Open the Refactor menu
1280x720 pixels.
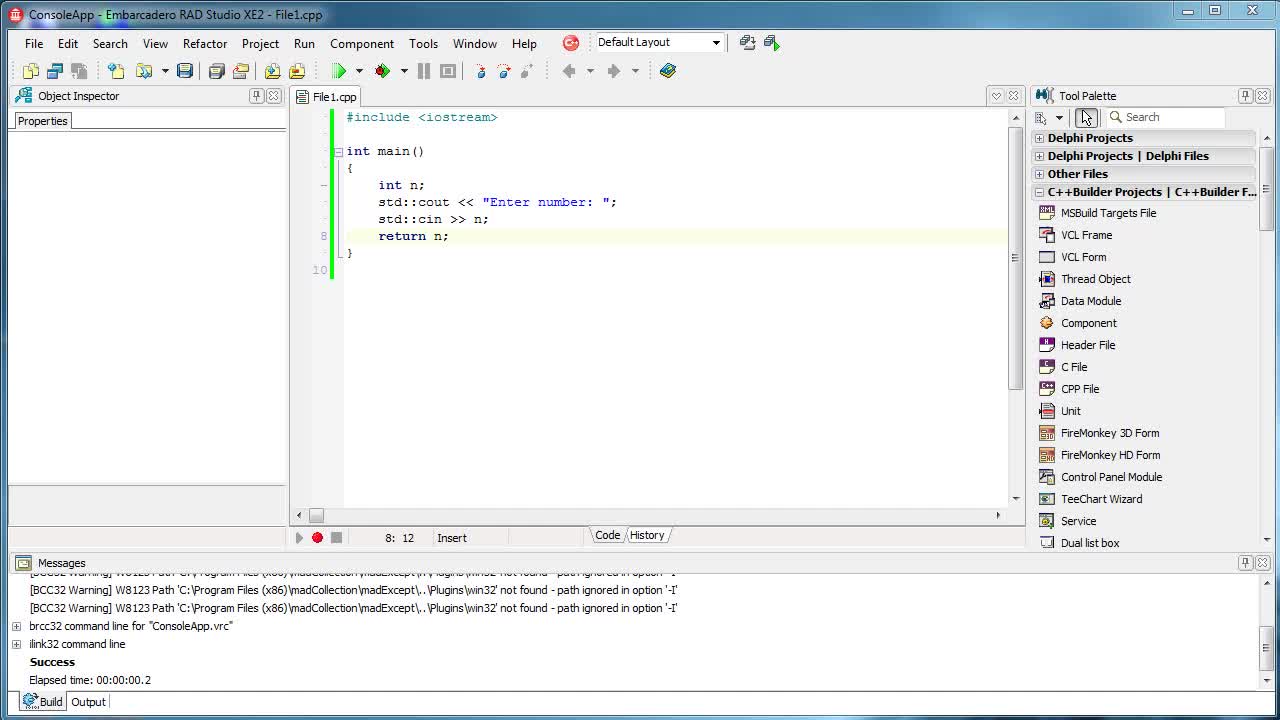pos(205,43)
